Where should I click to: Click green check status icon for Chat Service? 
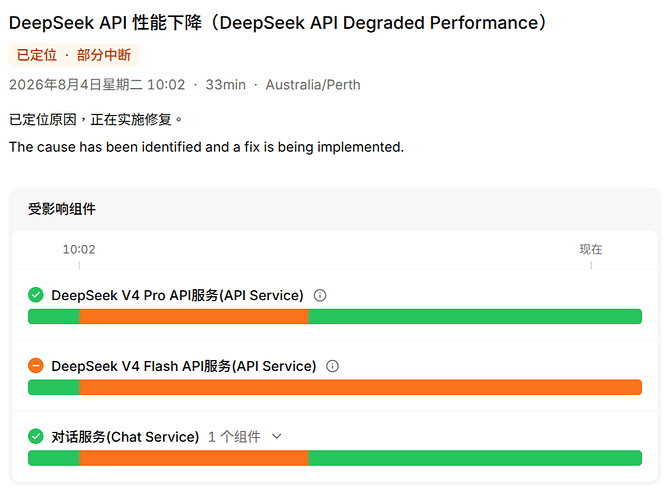36,436
